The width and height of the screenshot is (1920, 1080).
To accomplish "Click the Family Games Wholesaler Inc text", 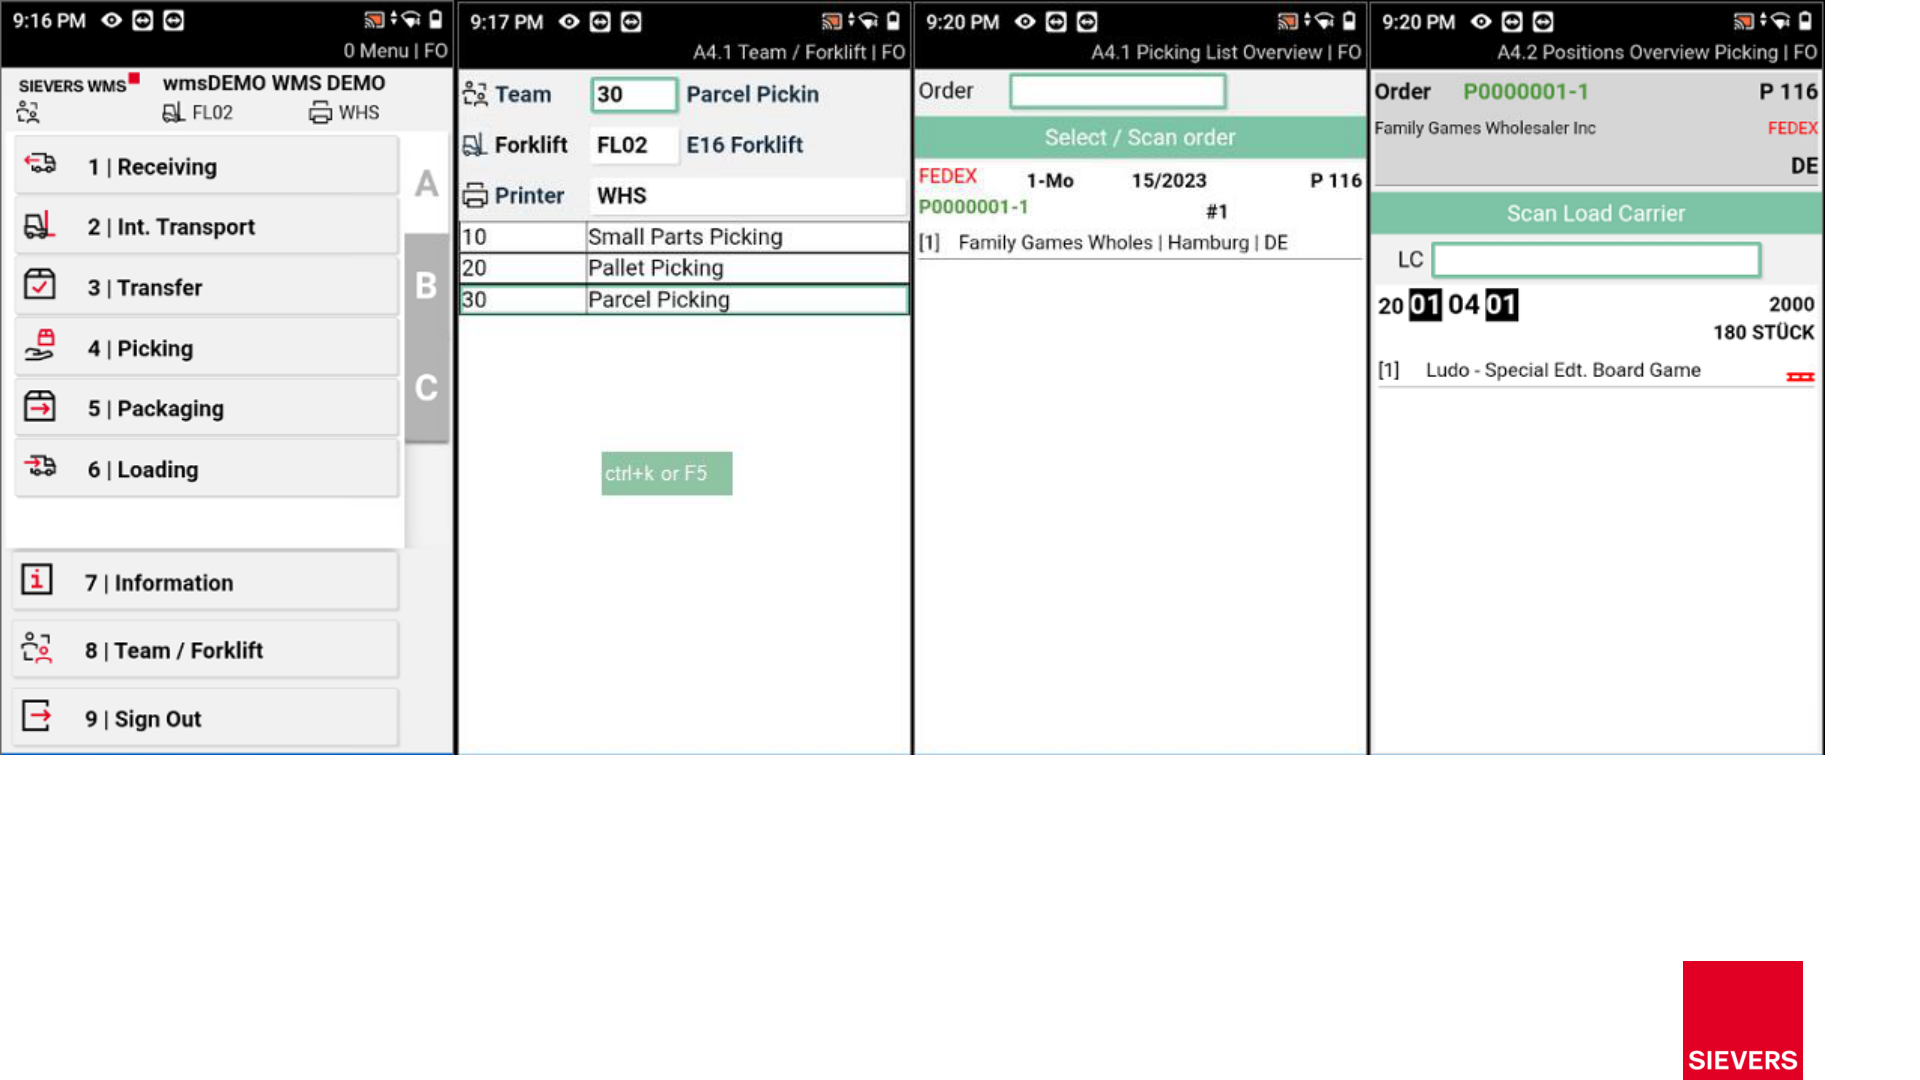I will tap(1485, 128).
